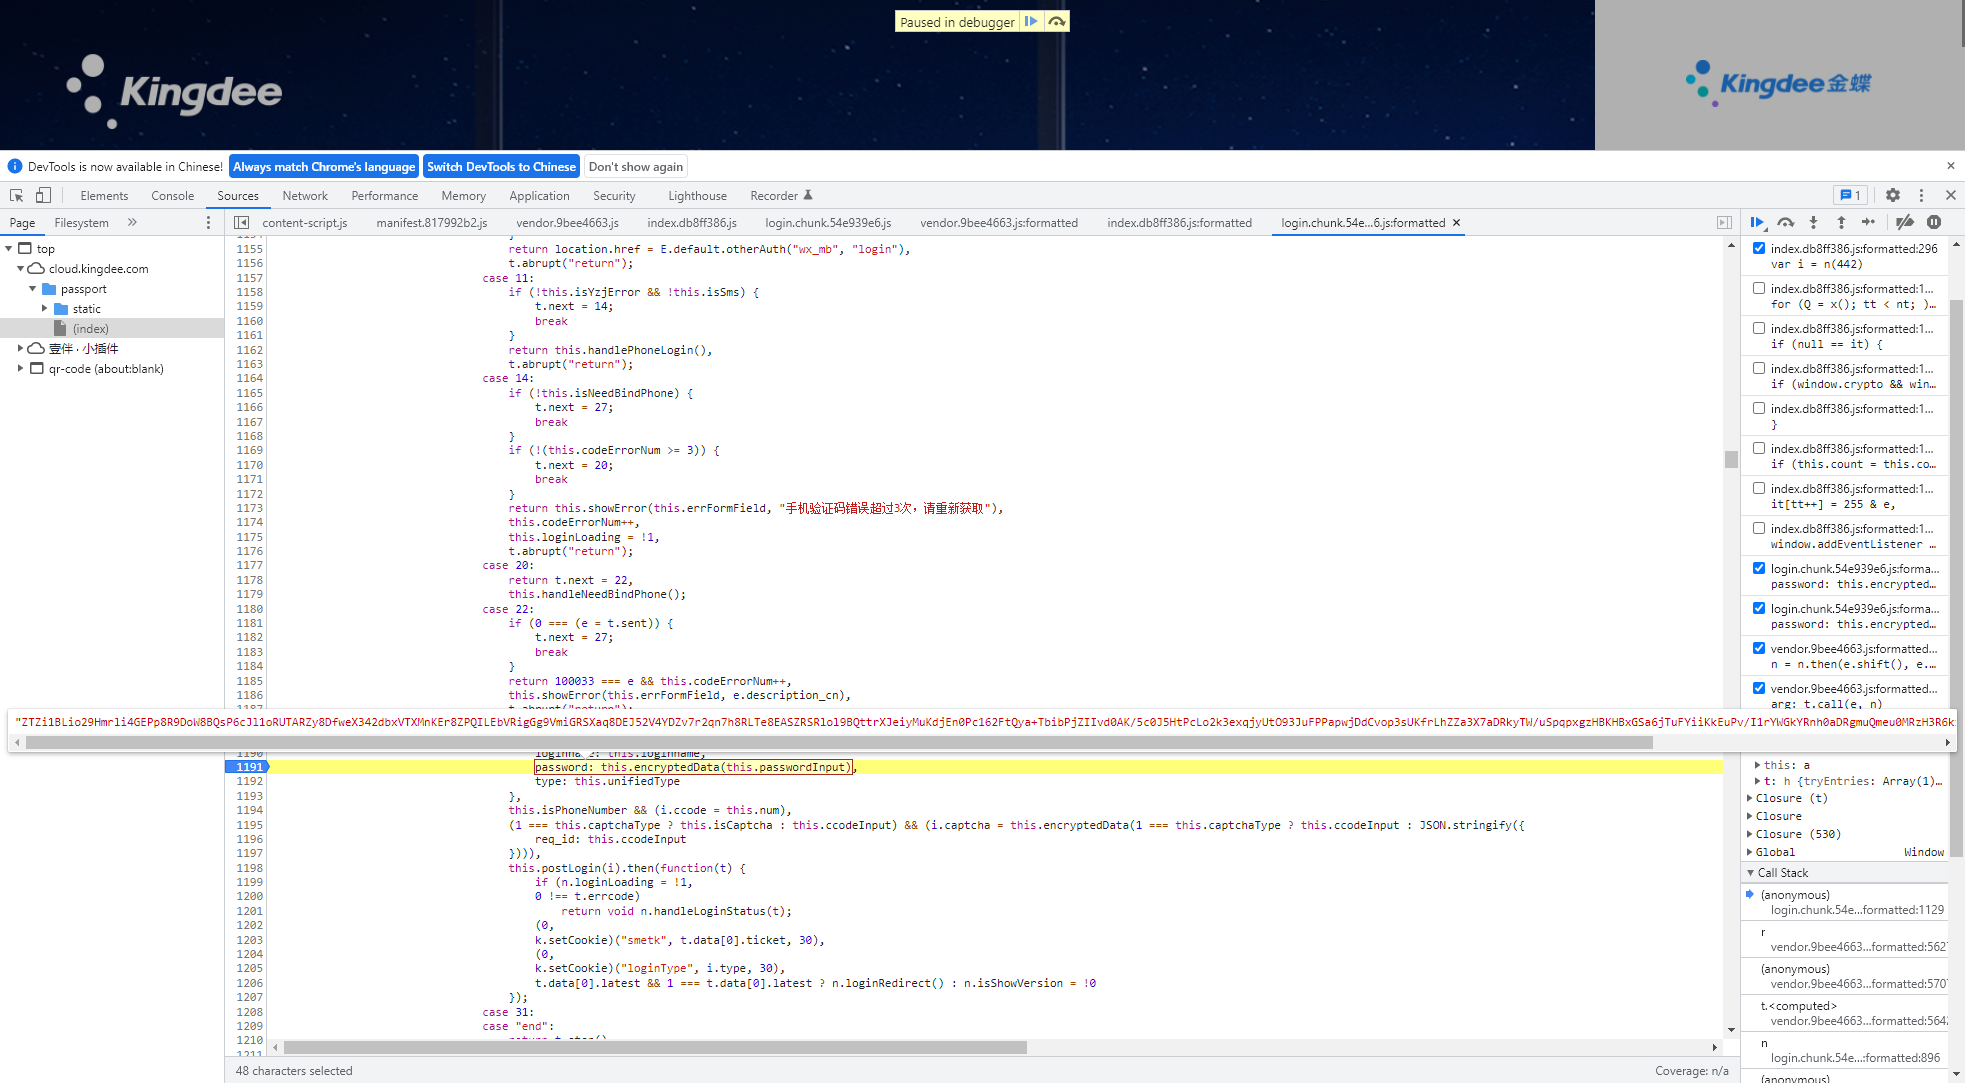Step out of current function

[1841, 222]
